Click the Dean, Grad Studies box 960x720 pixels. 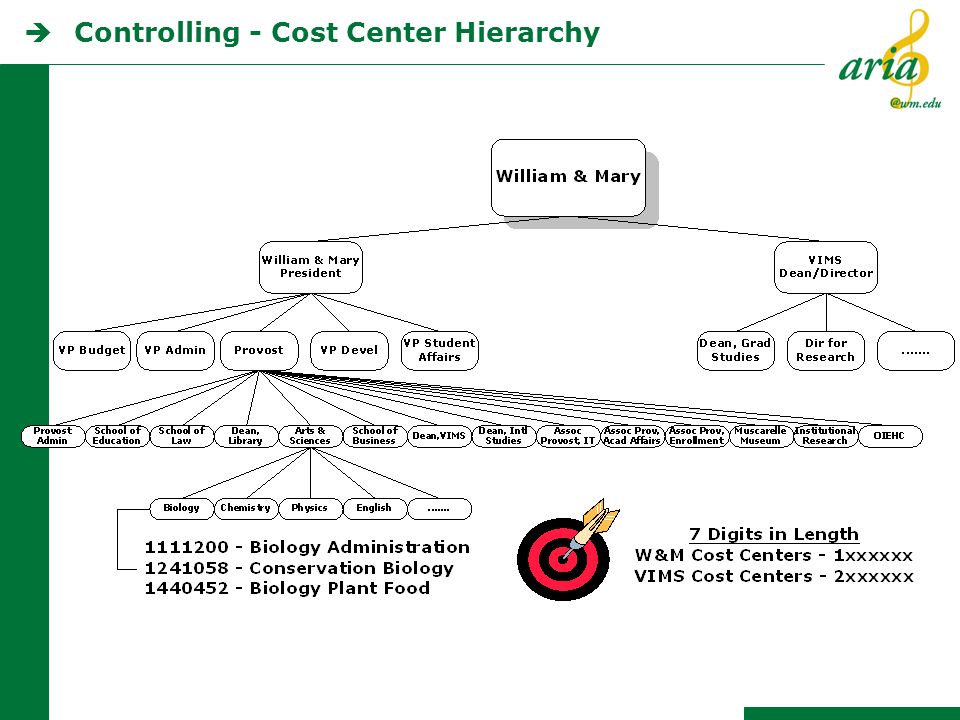(x=735, y=351)
